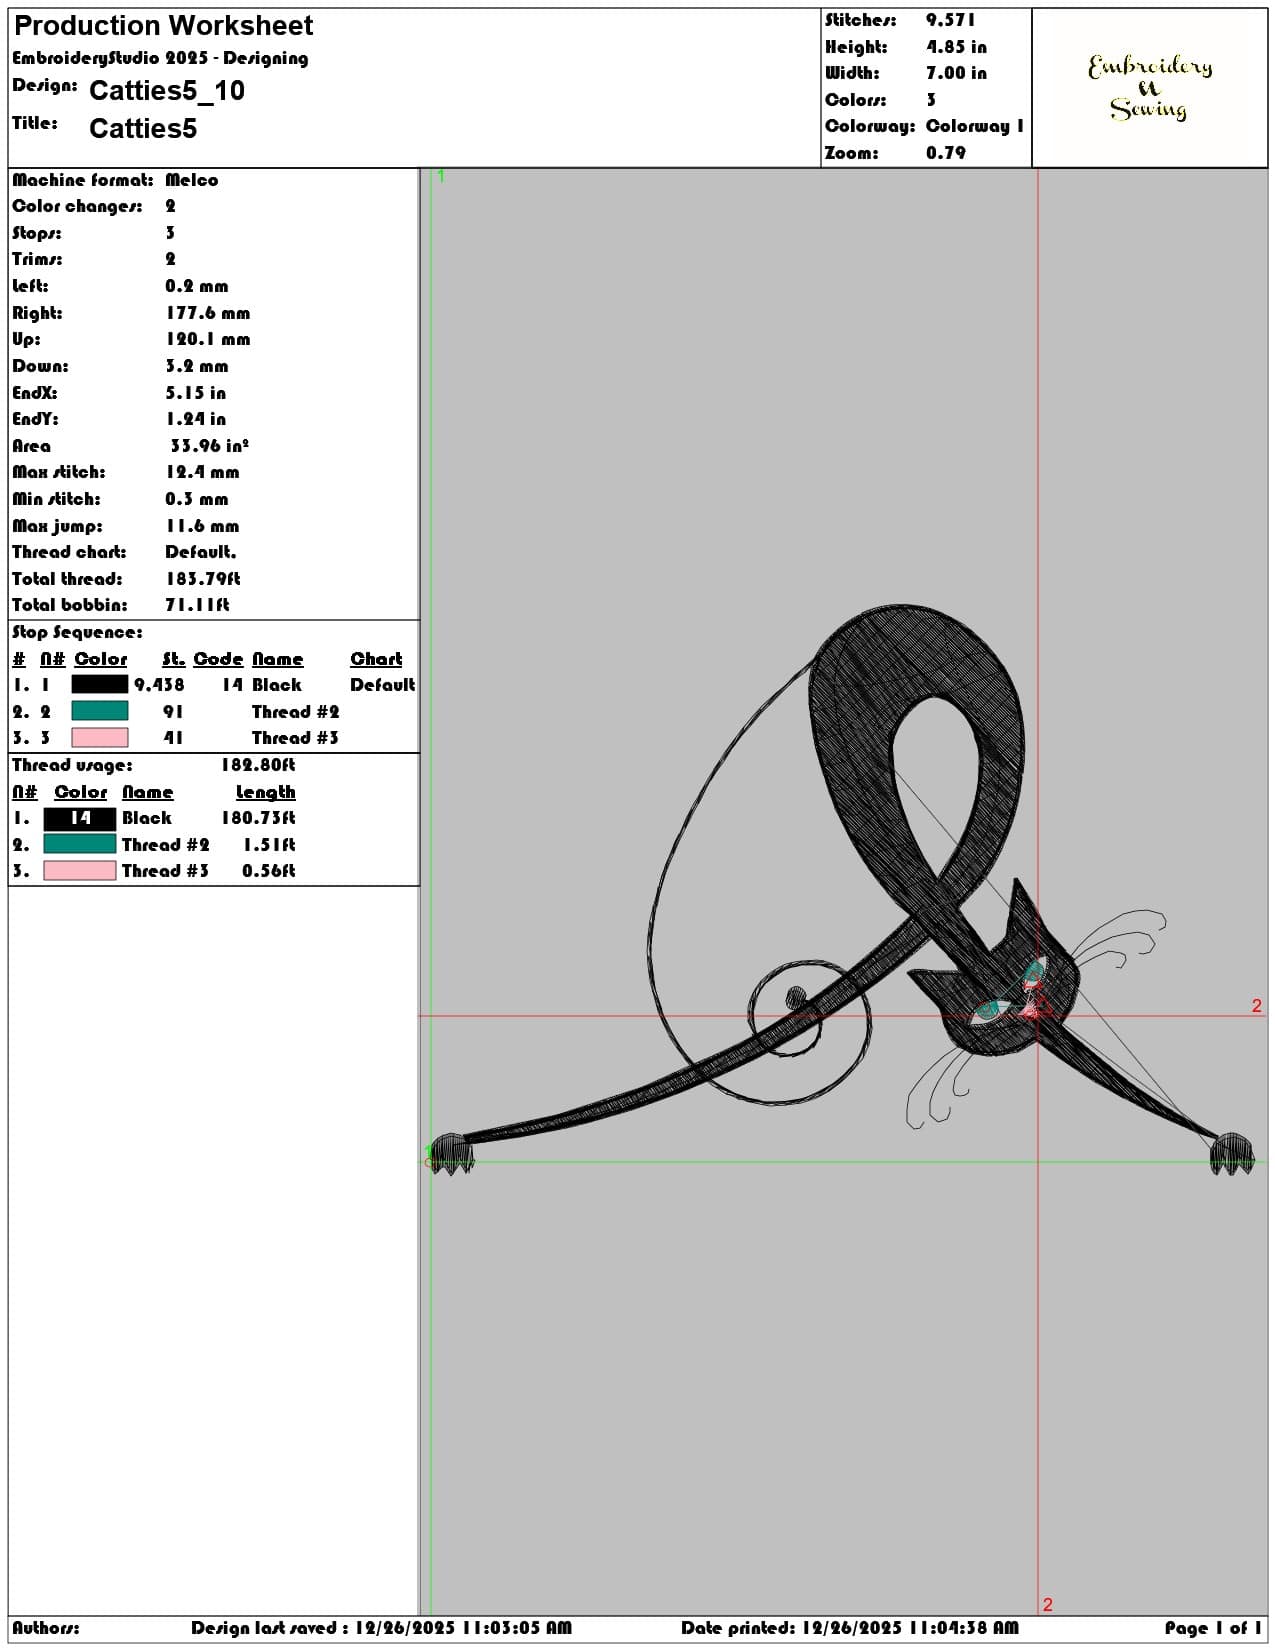Click the black swatch in Stop Sequence

99,685
